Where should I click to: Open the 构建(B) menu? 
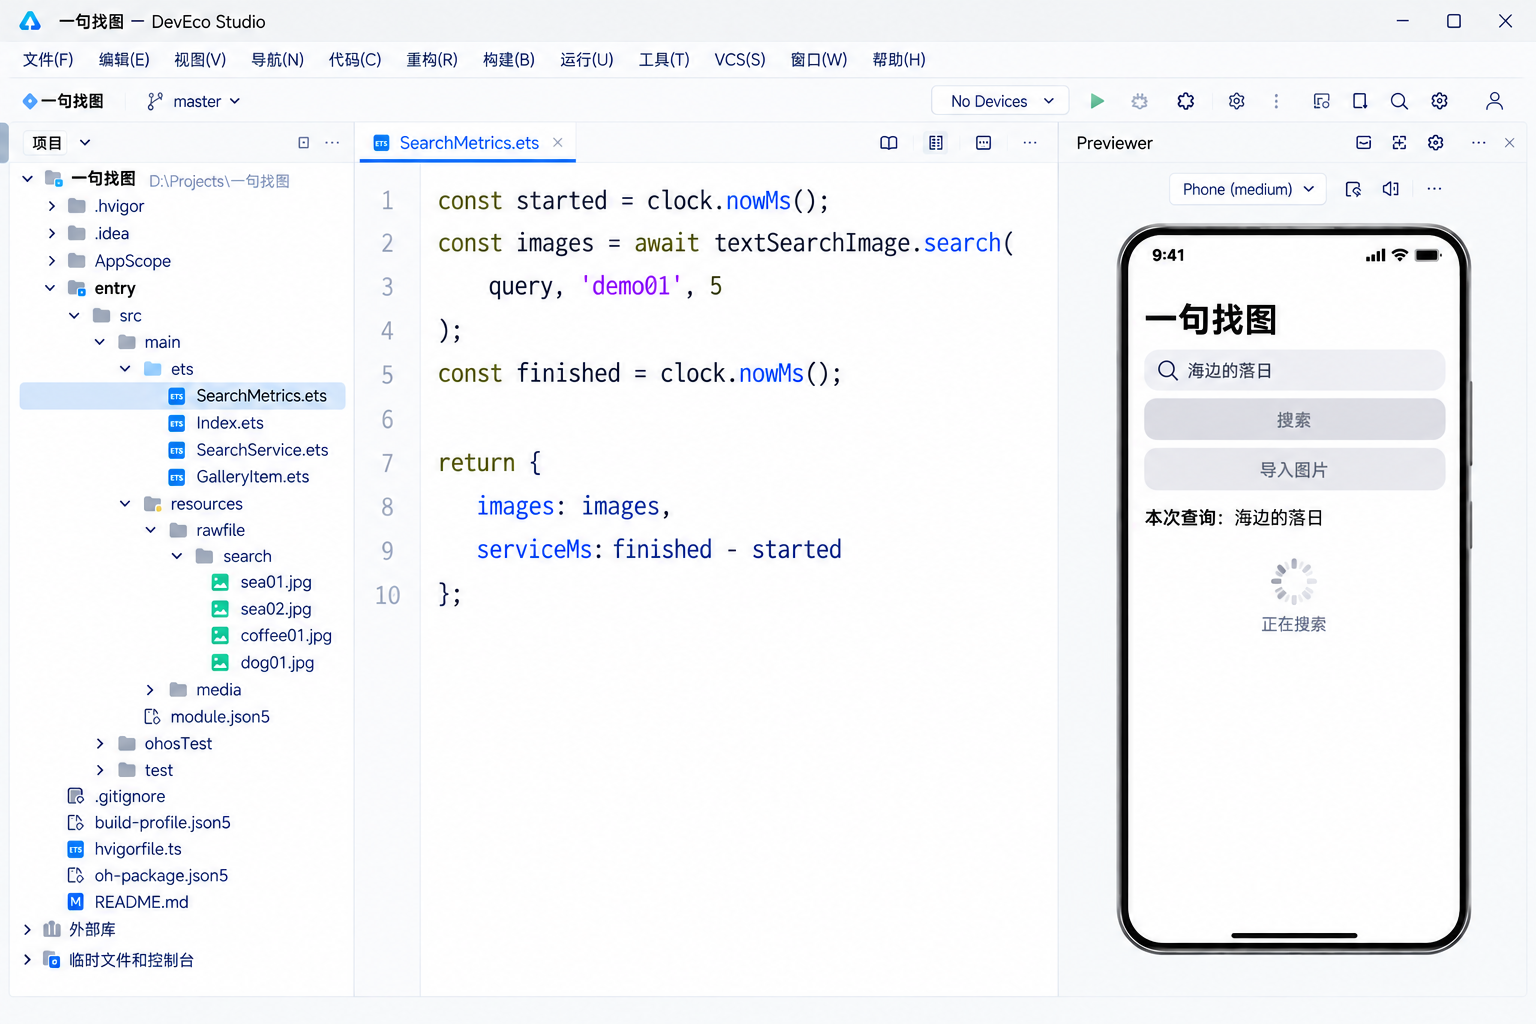pyautogui.click(x=509, y=59)
